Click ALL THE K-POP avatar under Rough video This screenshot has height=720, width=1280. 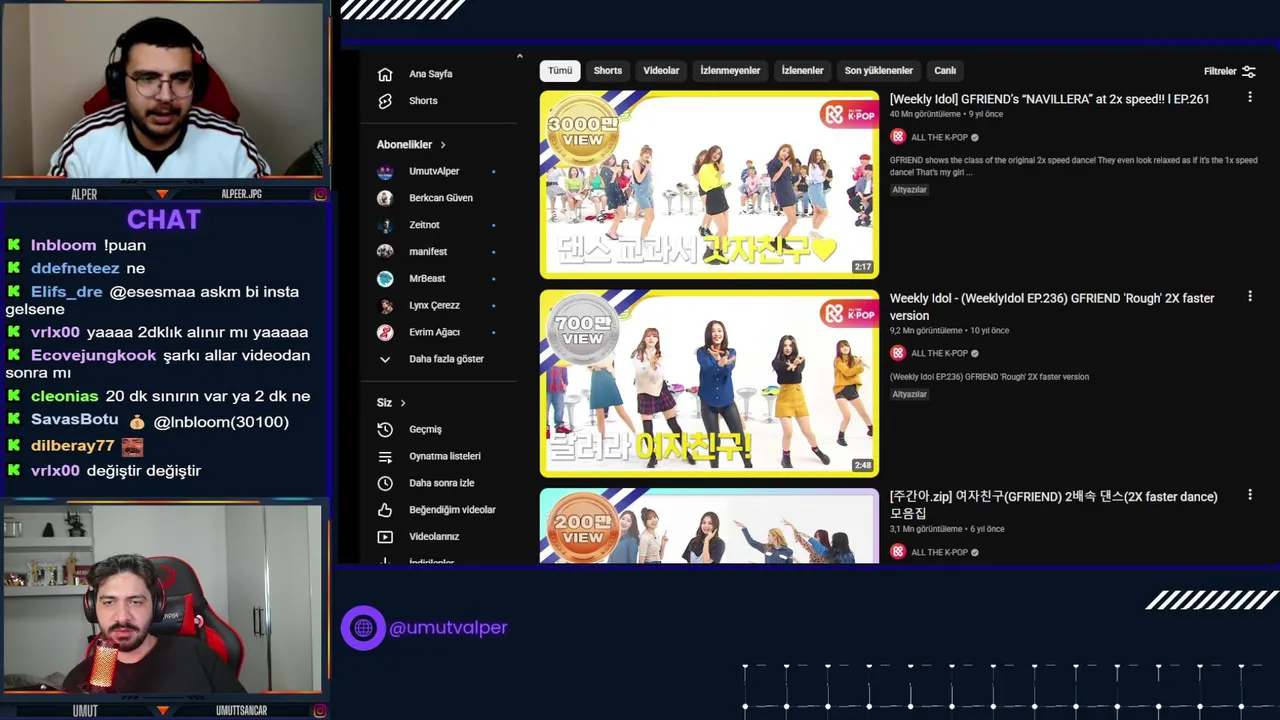pyautogui.click(x=898, y=353)
